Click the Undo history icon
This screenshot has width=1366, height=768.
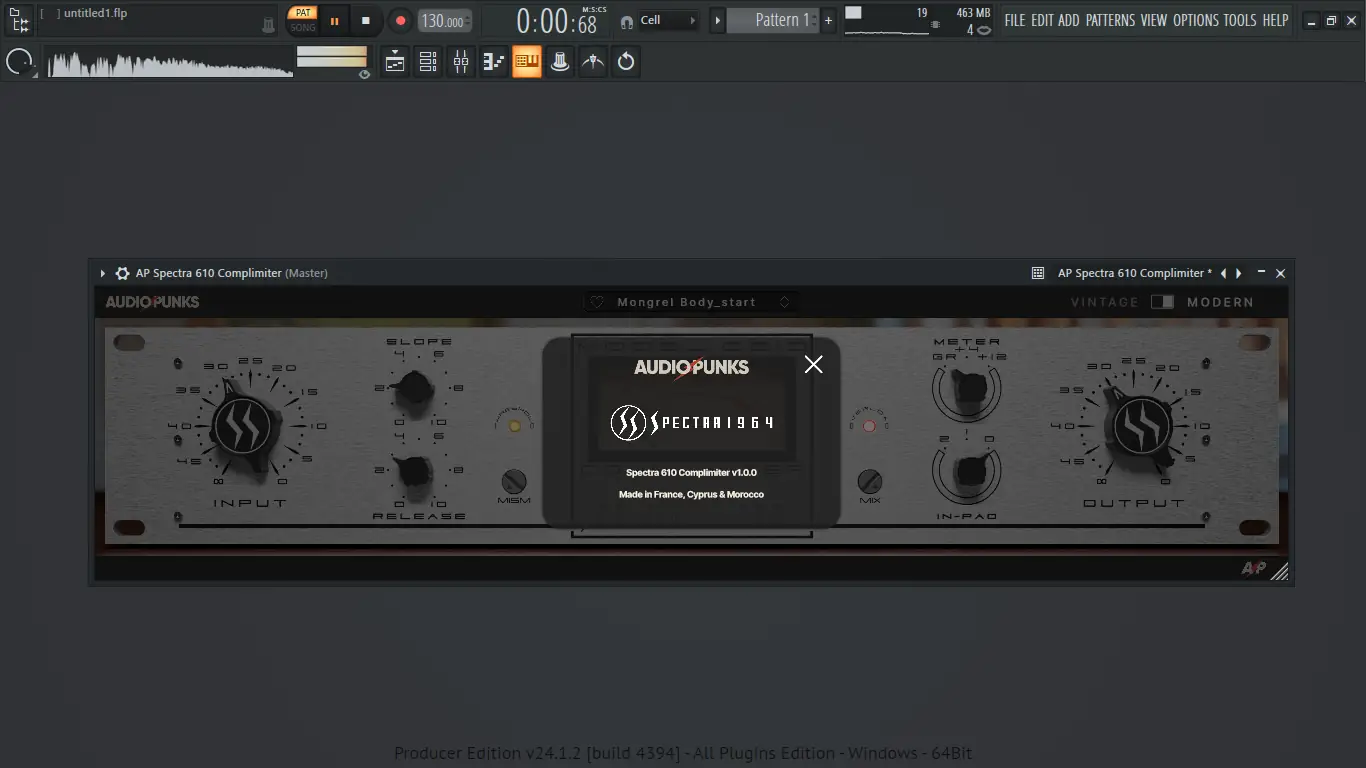click(x=626, y=61)
